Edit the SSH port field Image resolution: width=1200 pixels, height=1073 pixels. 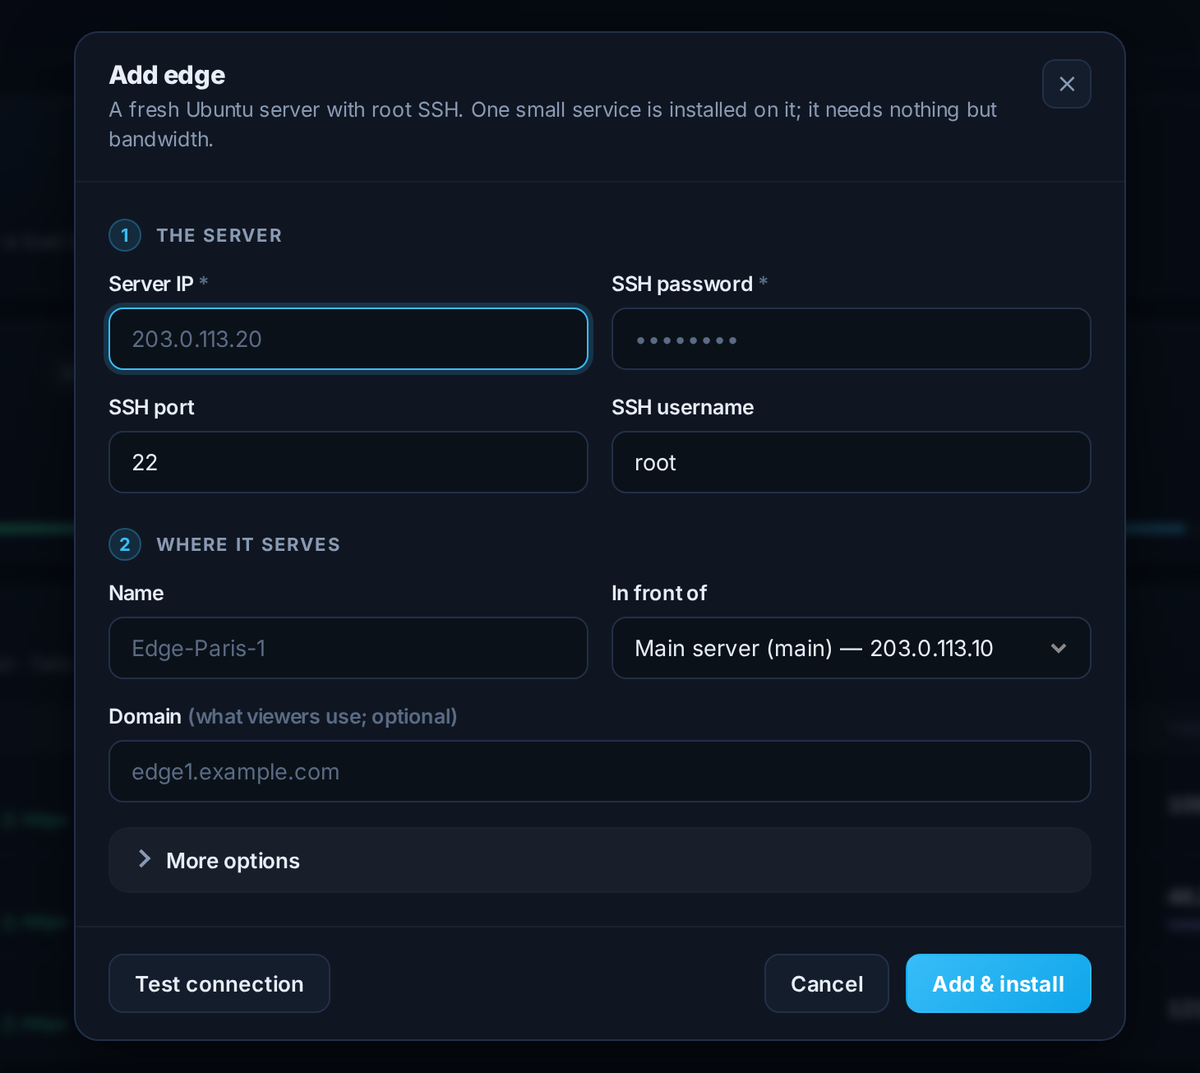click(348, 462)
